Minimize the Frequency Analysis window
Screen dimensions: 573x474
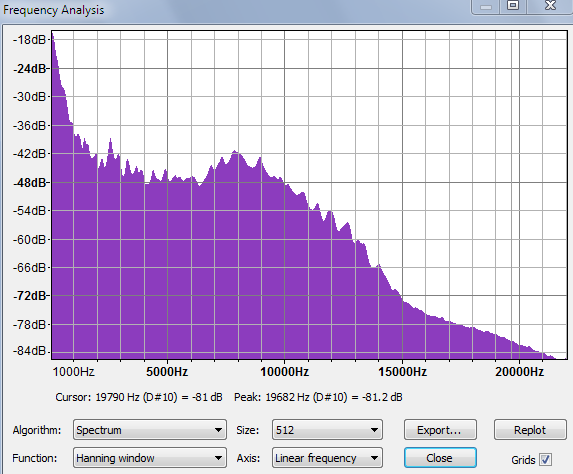(486, 6)
